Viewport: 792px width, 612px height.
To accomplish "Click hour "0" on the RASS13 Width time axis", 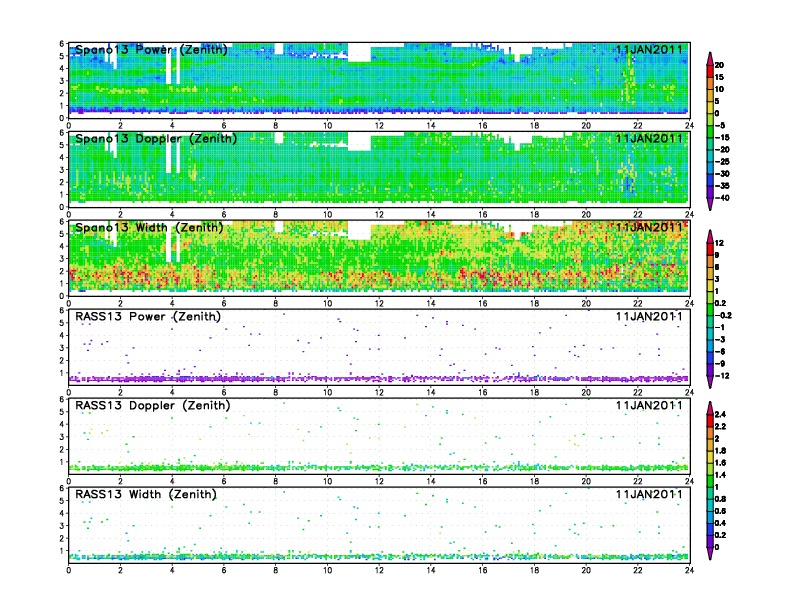I will tap(69, 570).
